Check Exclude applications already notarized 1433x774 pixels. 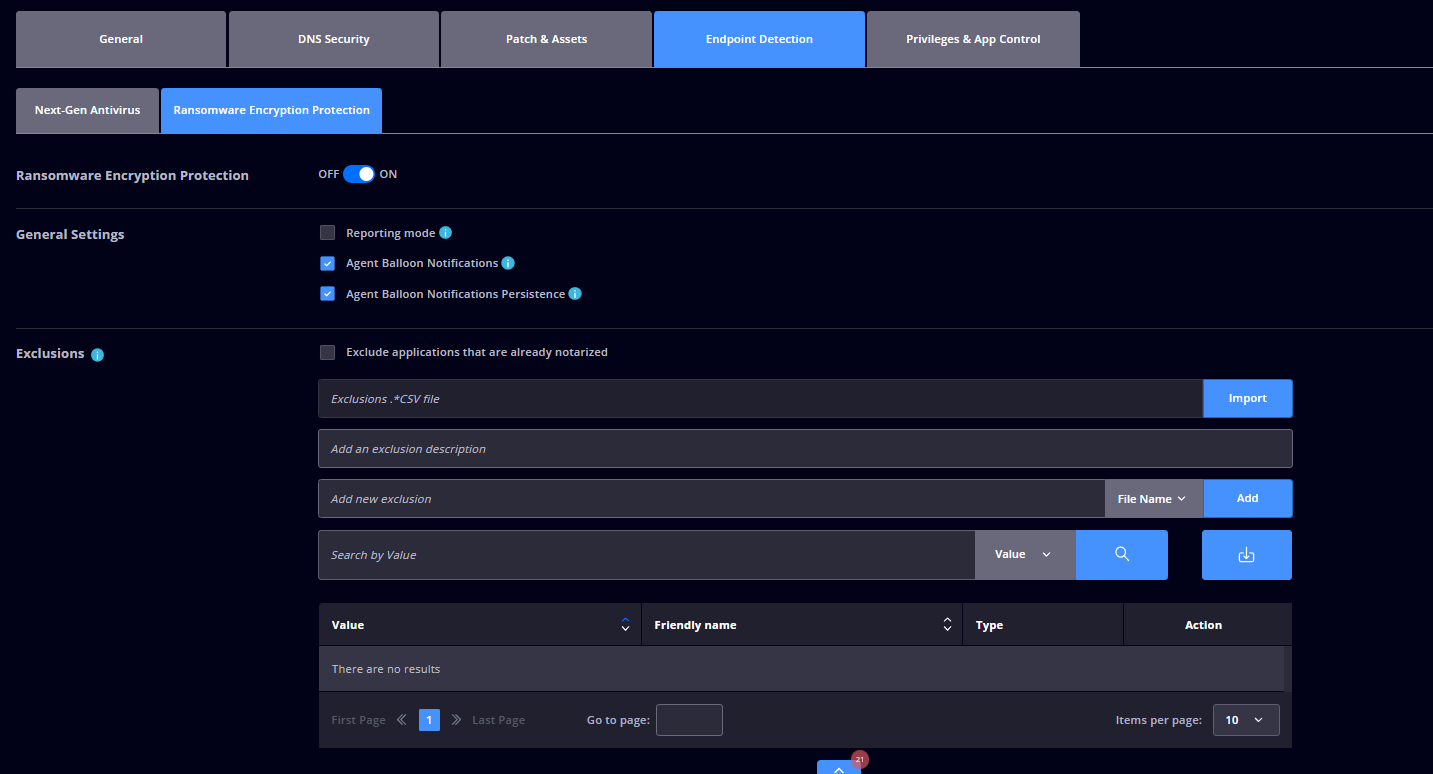(327, 352)
